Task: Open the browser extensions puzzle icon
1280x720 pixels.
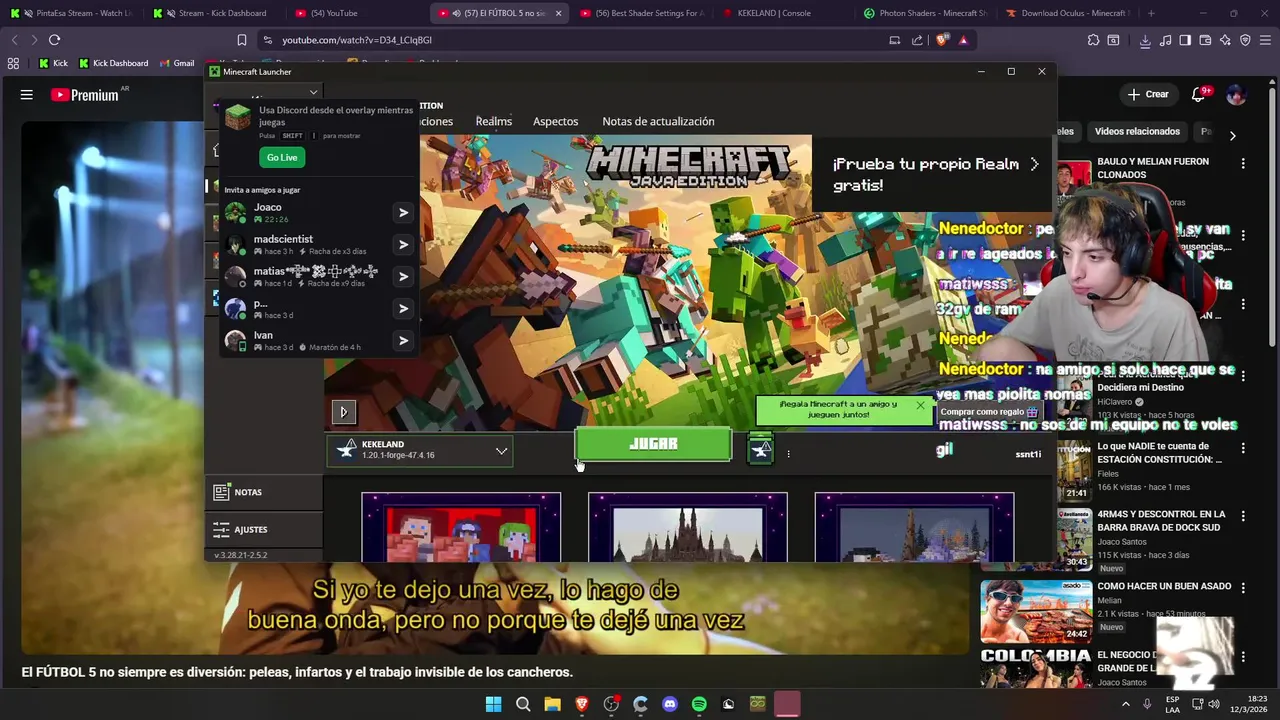Action: [x=1093, y=40]
